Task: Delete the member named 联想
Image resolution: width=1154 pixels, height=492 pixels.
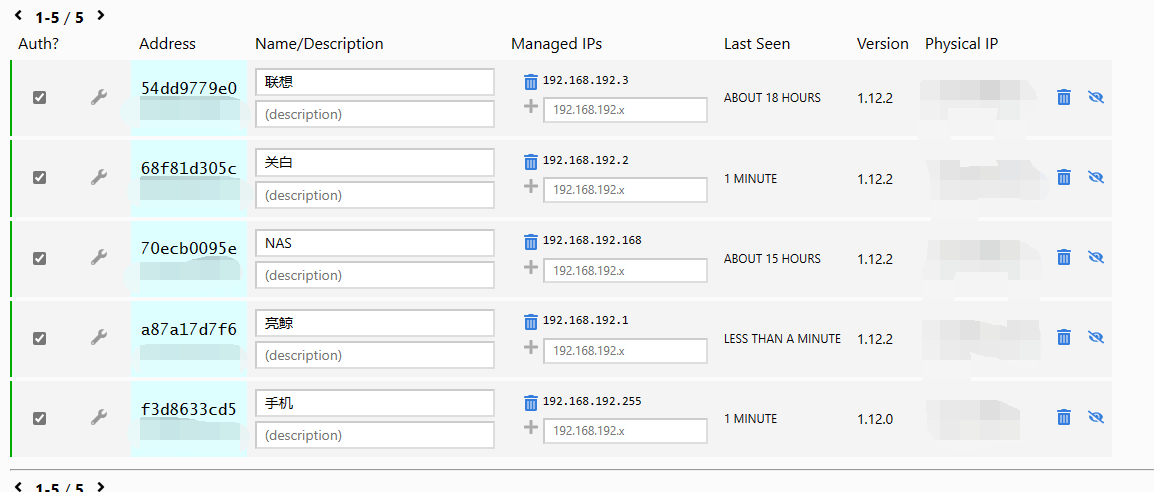Action: pyautogui.click(x=1064, y=97)
